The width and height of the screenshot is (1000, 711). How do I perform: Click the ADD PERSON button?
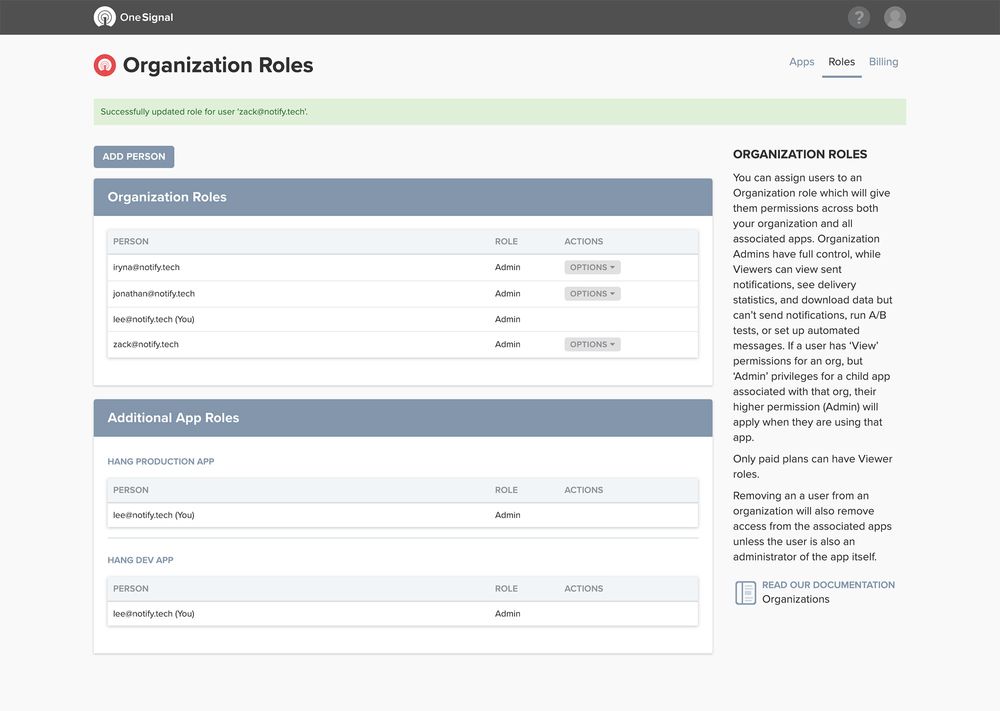(133, 156)
